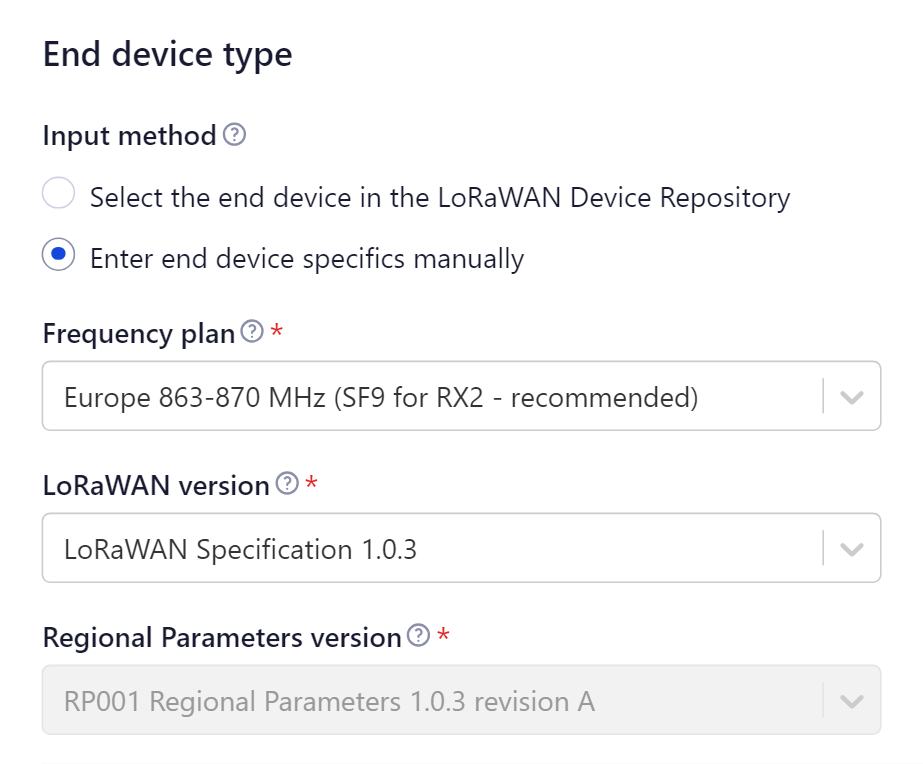Click the Frequency plan chevron arrow
923x764 pixels.
tap(851, 396)
